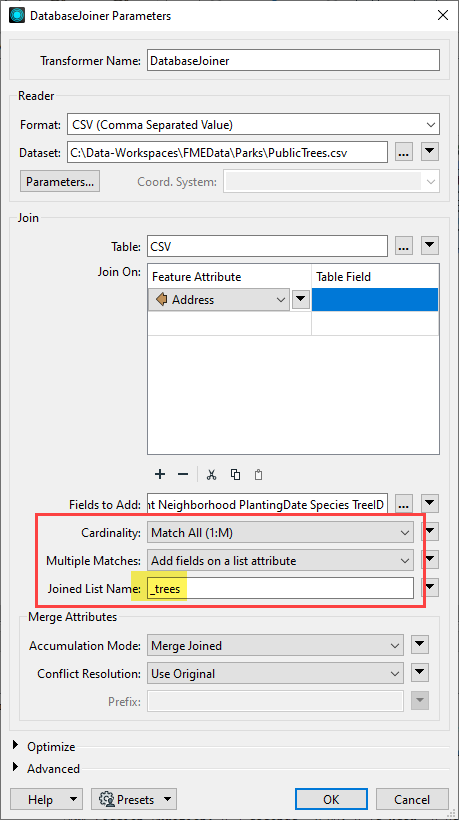The height and width of the screenshot is (820, 459).
Task: Click the Parameters... button
Action: pyautogui.click(x=60, y=182)
